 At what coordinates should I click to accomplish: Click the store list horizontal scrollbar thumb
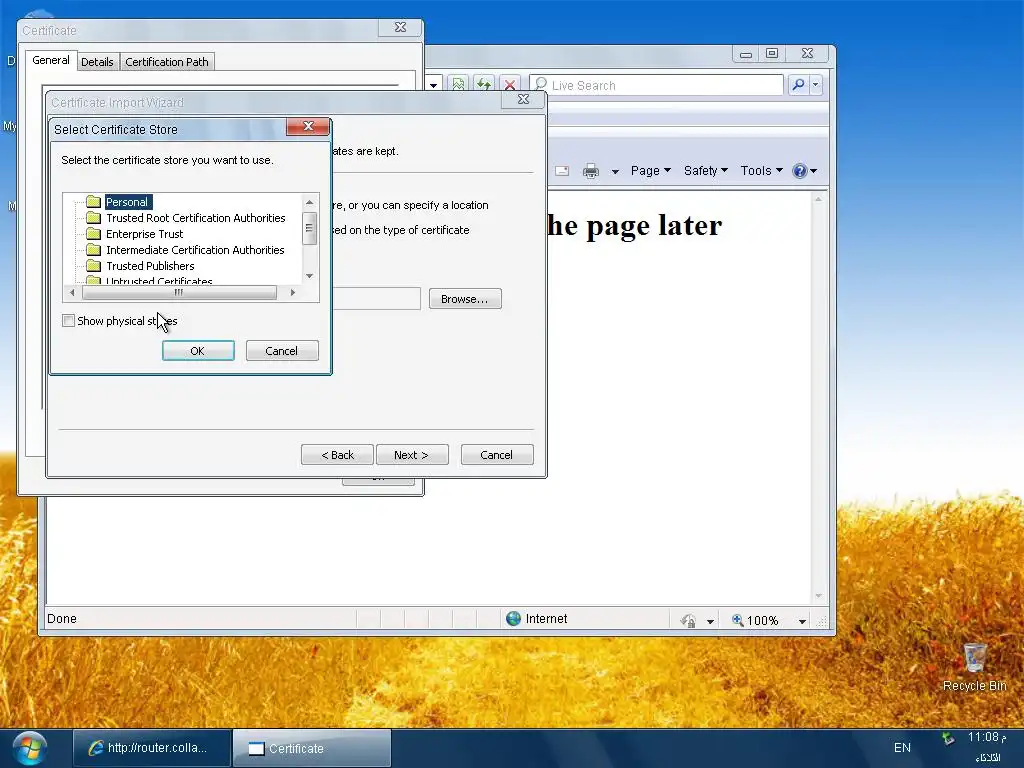(179, 293)
